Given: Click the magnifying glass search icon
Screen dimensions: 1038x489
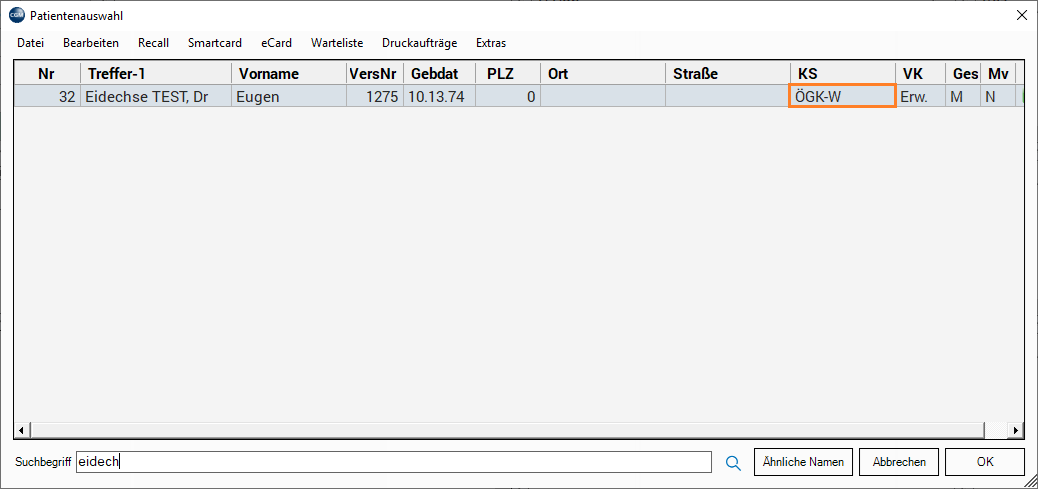Looking at the screenshot, I should [x=733, y=462].
